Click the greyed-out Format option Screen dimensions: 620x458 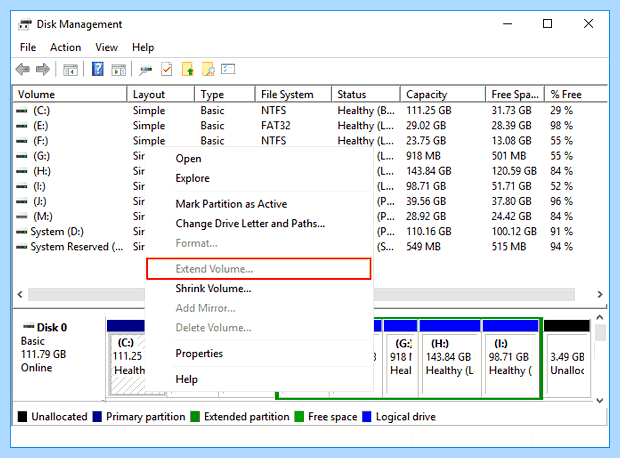click(x=259, y=243)
